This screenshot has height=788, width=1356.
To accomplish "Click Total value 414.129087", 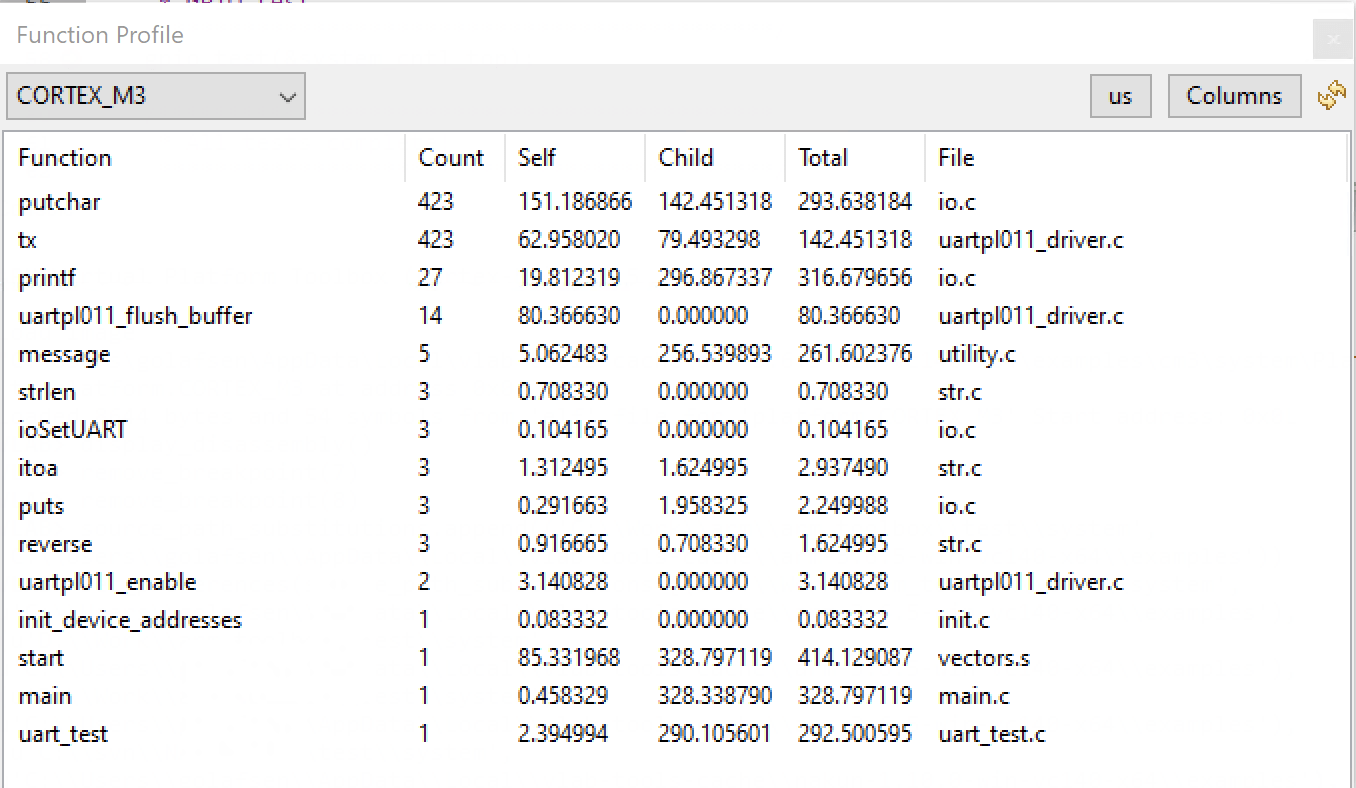I will click(x=855, y=658).
